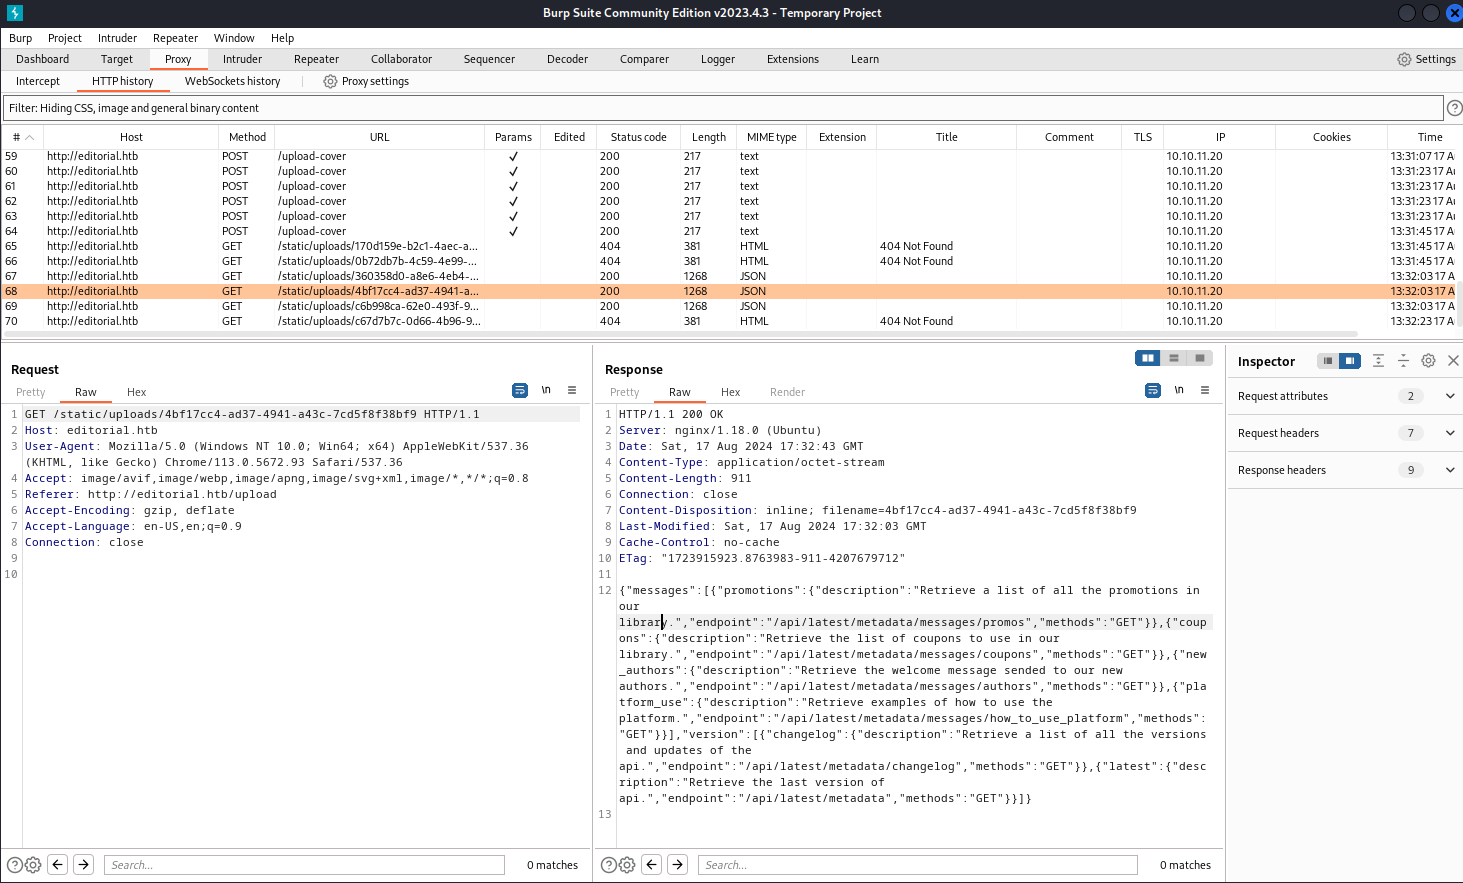Toggle word wrap icon in Request panel
The height and width of the screenshot is (883, 1463).
click(x=520, y=390)
